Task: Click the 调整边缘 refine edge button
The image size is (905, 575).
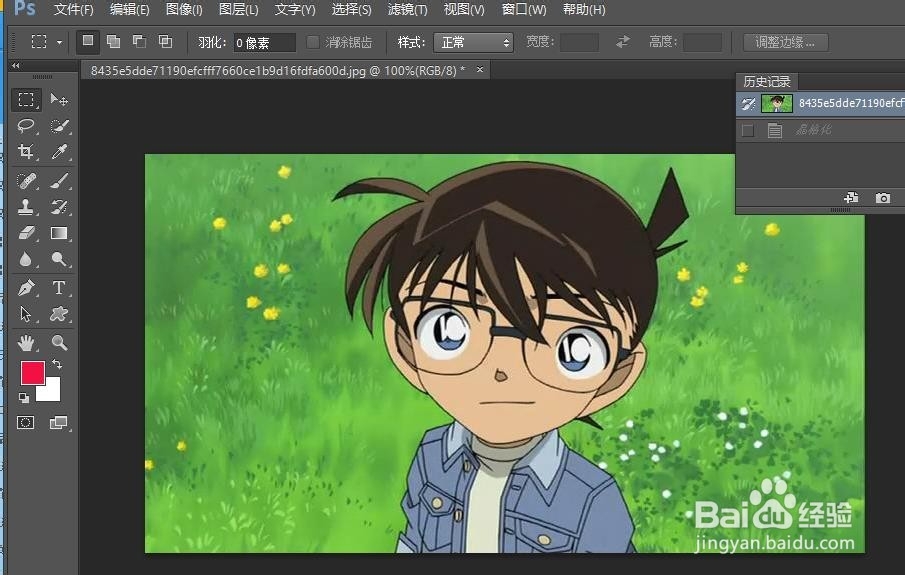Action: pos(786,42)
